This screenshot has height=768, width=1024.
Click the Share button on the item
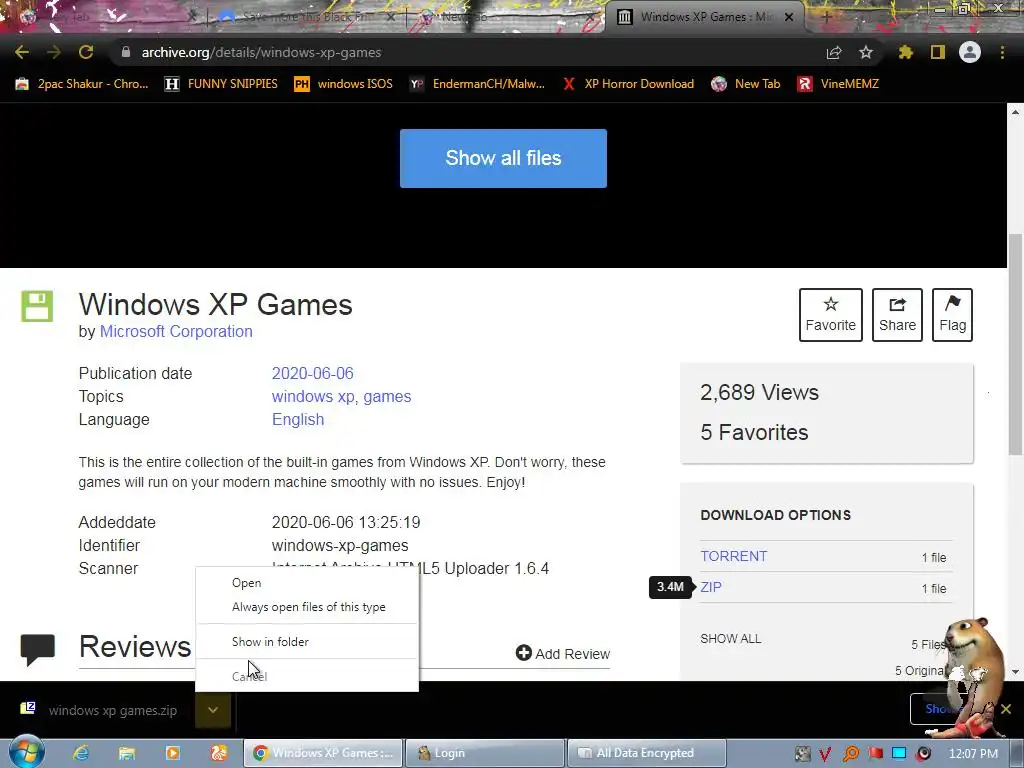897,315
